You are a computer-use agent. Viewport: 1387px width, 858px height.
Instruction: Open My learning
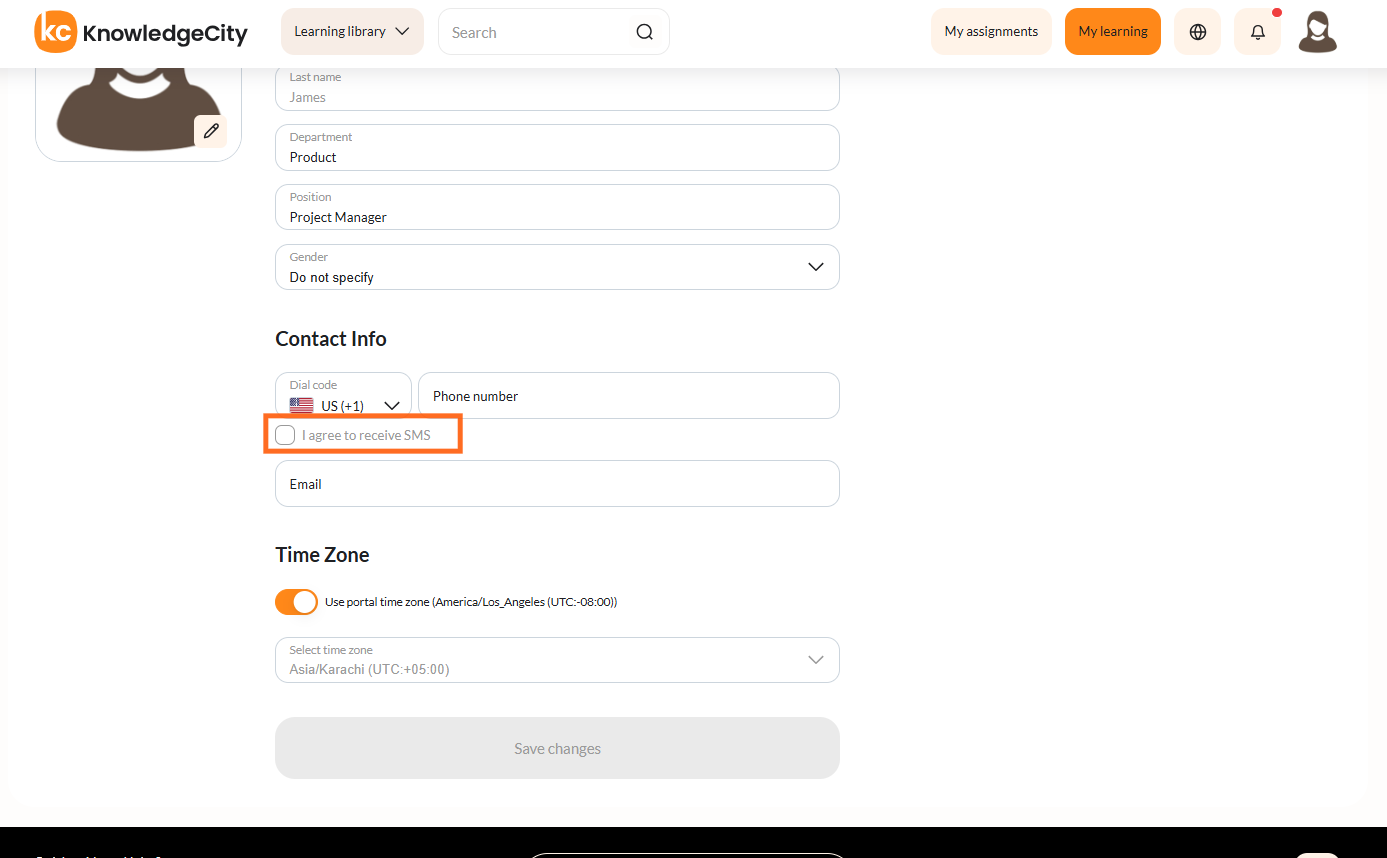tap(1113, 32)
